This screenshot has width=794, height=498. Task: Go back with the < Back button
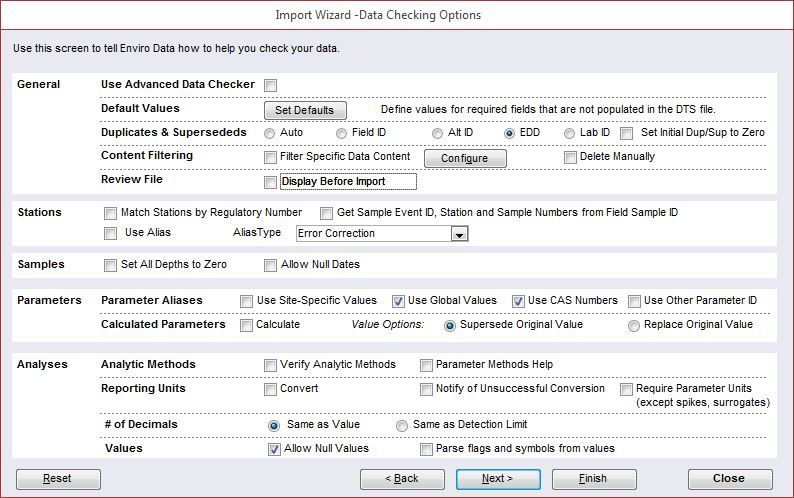click(402, 479)
